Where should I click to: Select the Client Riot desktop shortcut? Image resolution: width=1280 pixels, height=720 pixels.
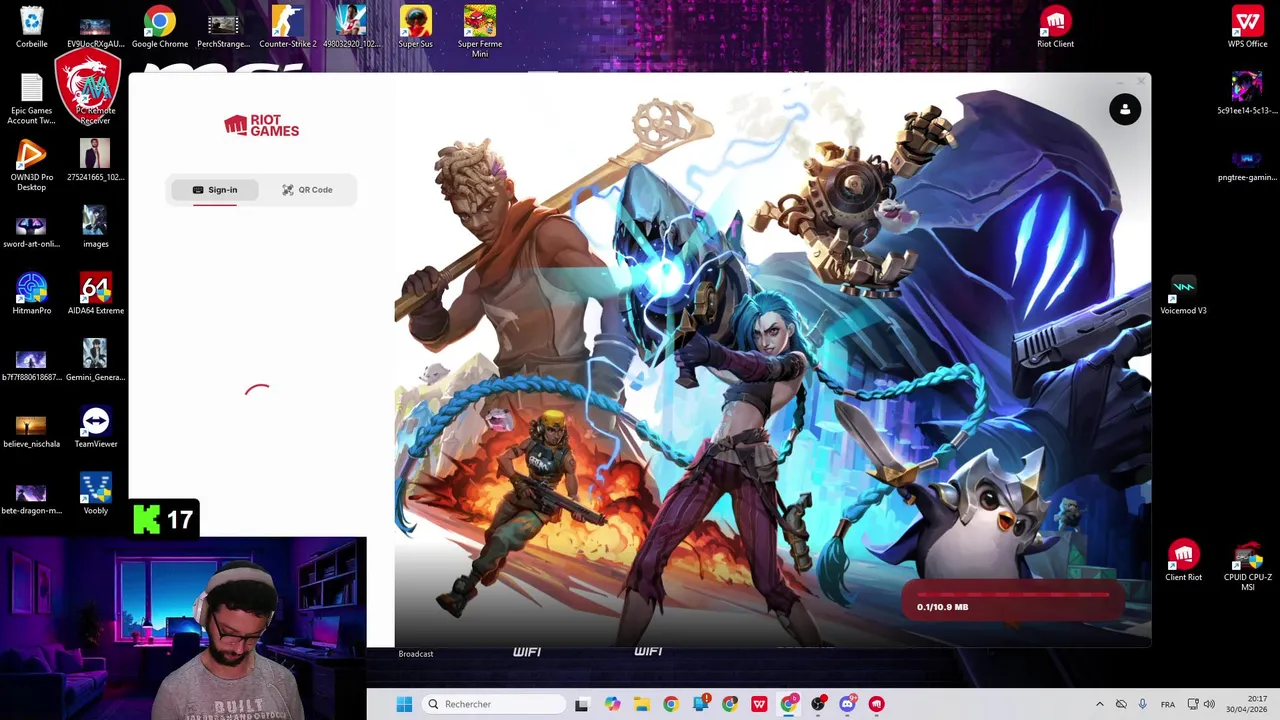[x=1183, y=561]
